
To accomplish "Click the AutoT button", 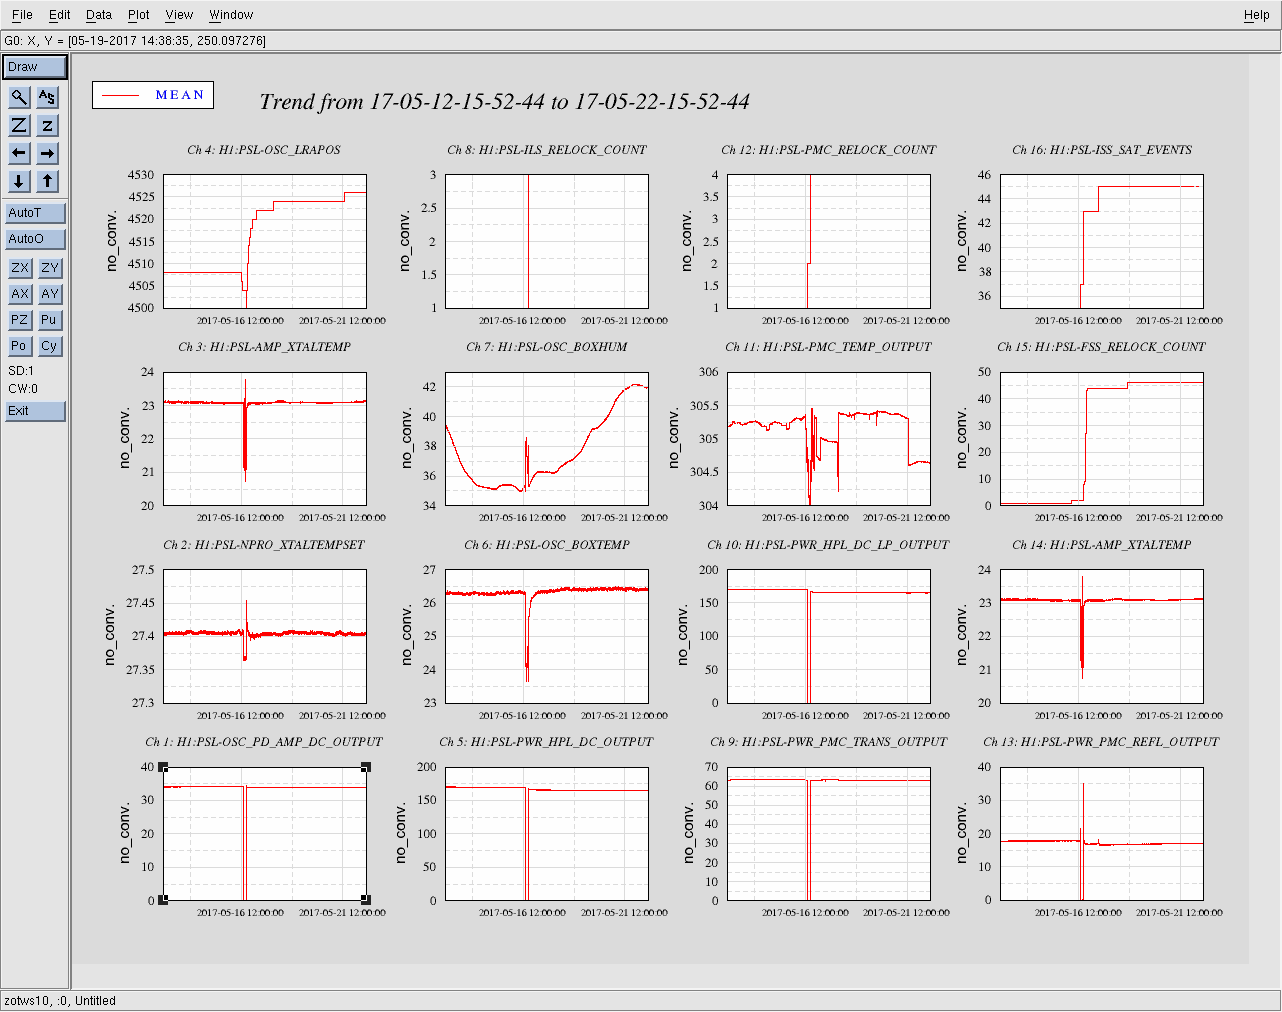I will pos(35,213).
